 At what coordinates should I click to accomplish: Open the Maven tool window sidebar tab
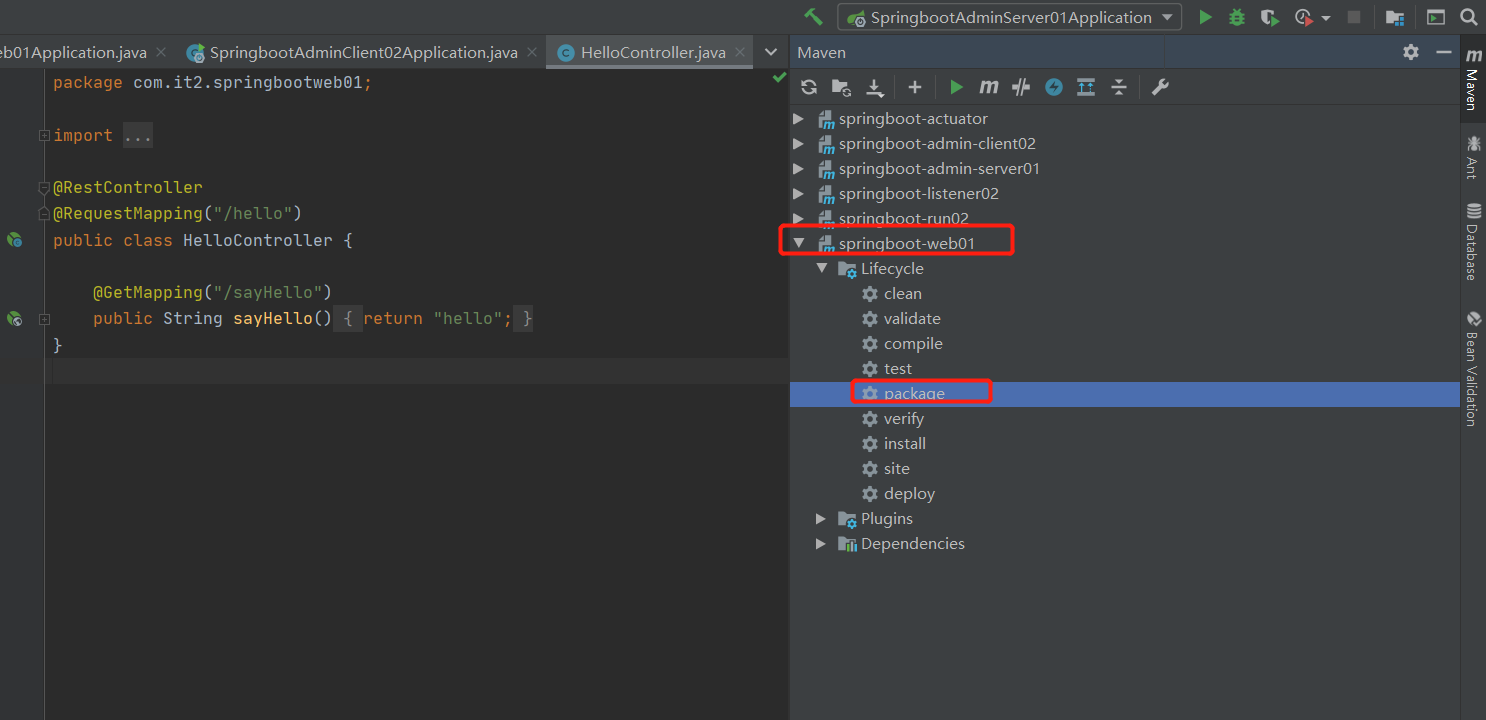[1472, 78]
